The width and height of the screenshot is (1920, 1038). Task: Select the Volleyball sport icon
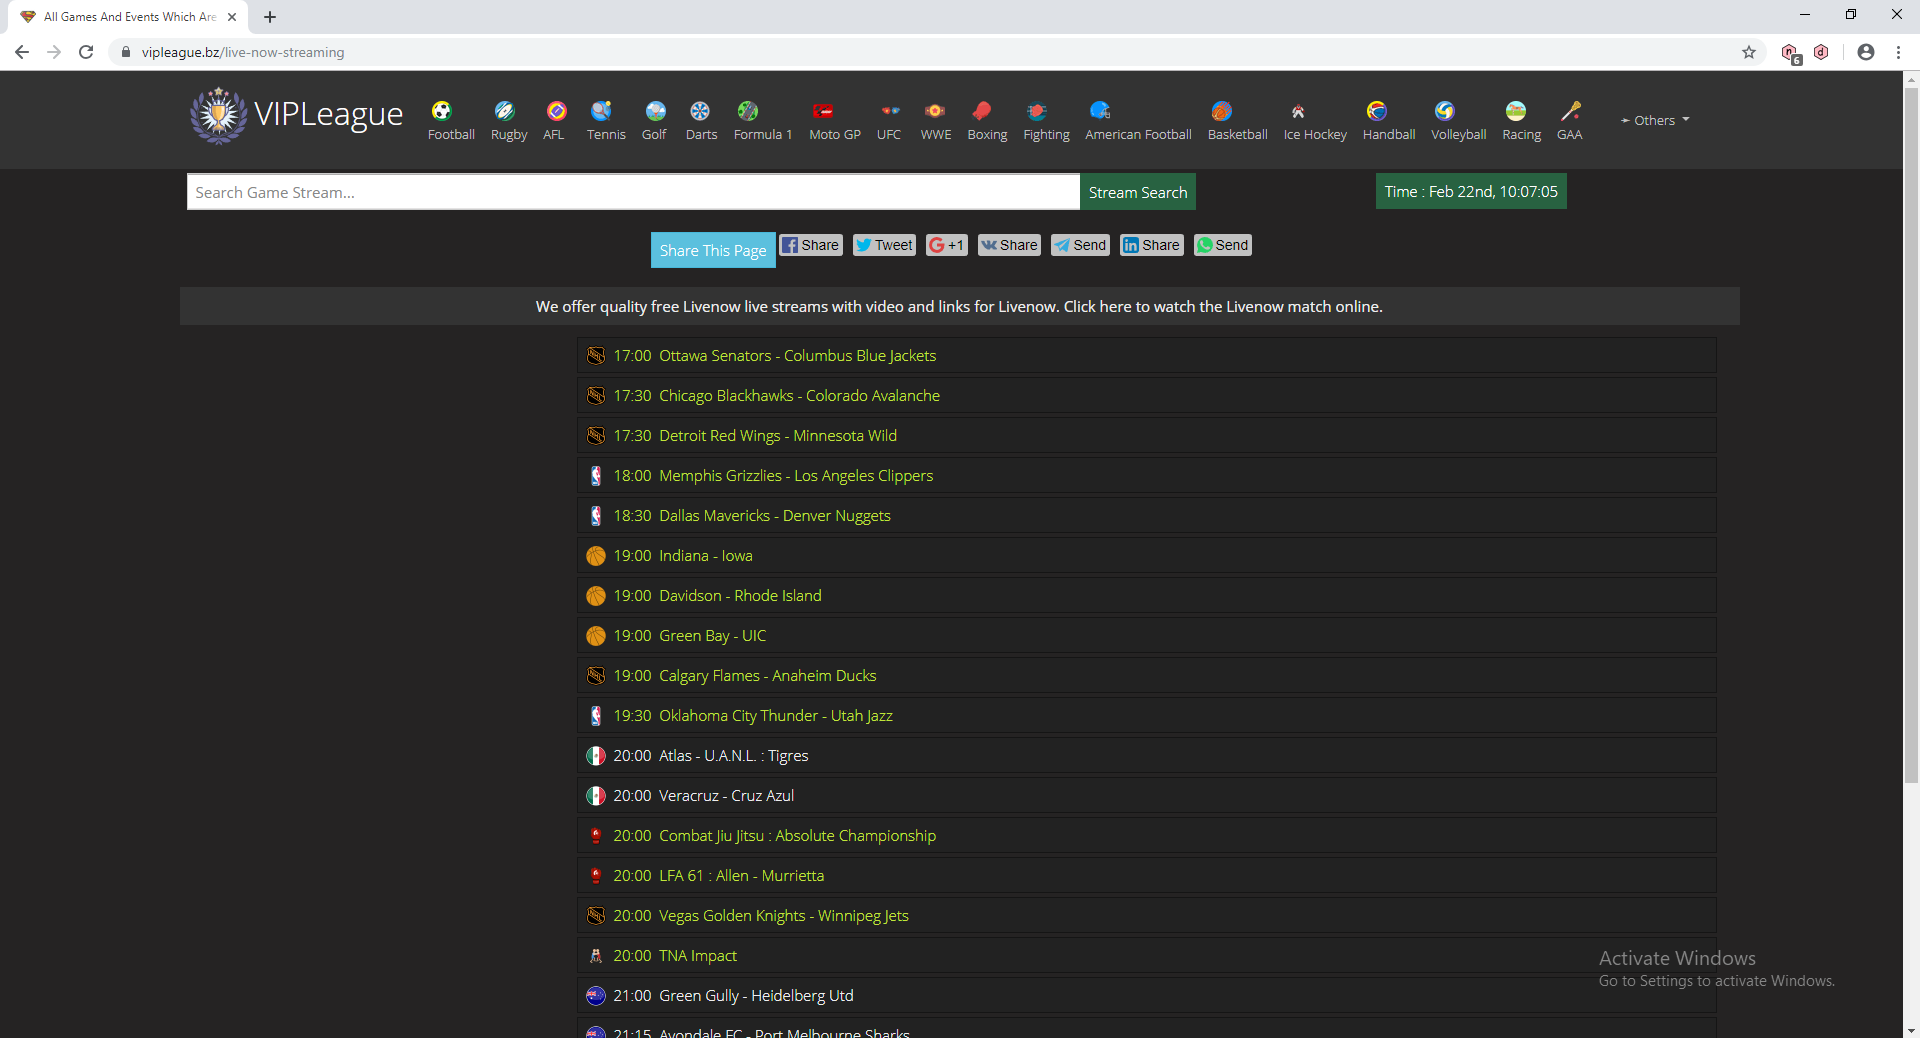(1457, 118)
